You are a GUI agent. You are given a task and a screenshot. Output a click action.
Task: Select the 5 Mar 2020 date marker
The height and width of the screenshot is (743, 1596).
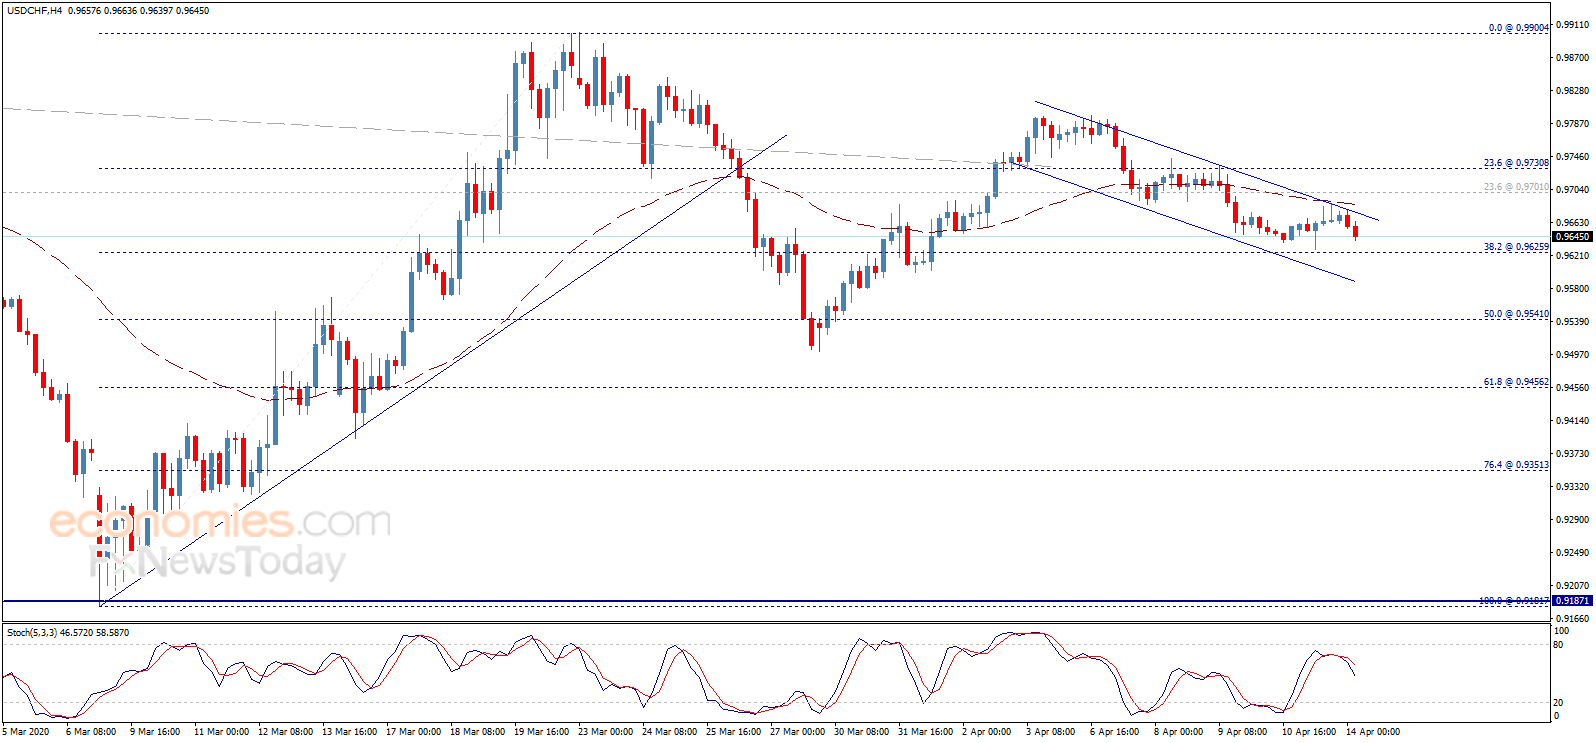click(x=27, y=732)
